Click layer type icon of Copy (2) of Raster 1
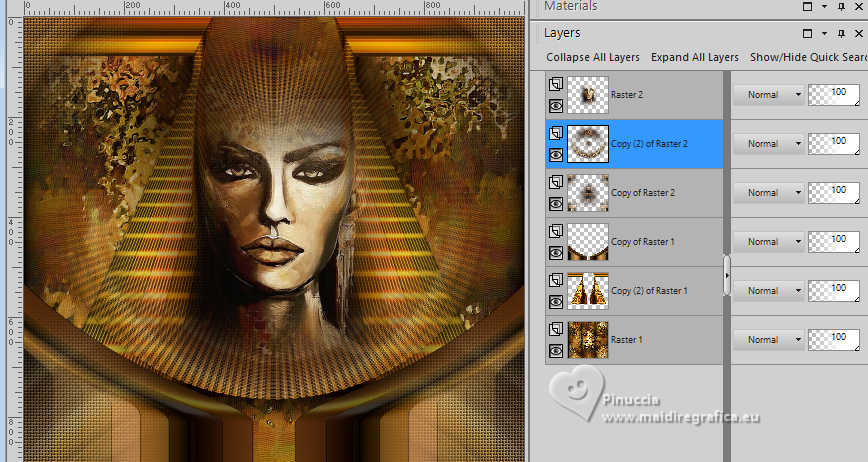The image size is (868, 462). pos(556,280)
